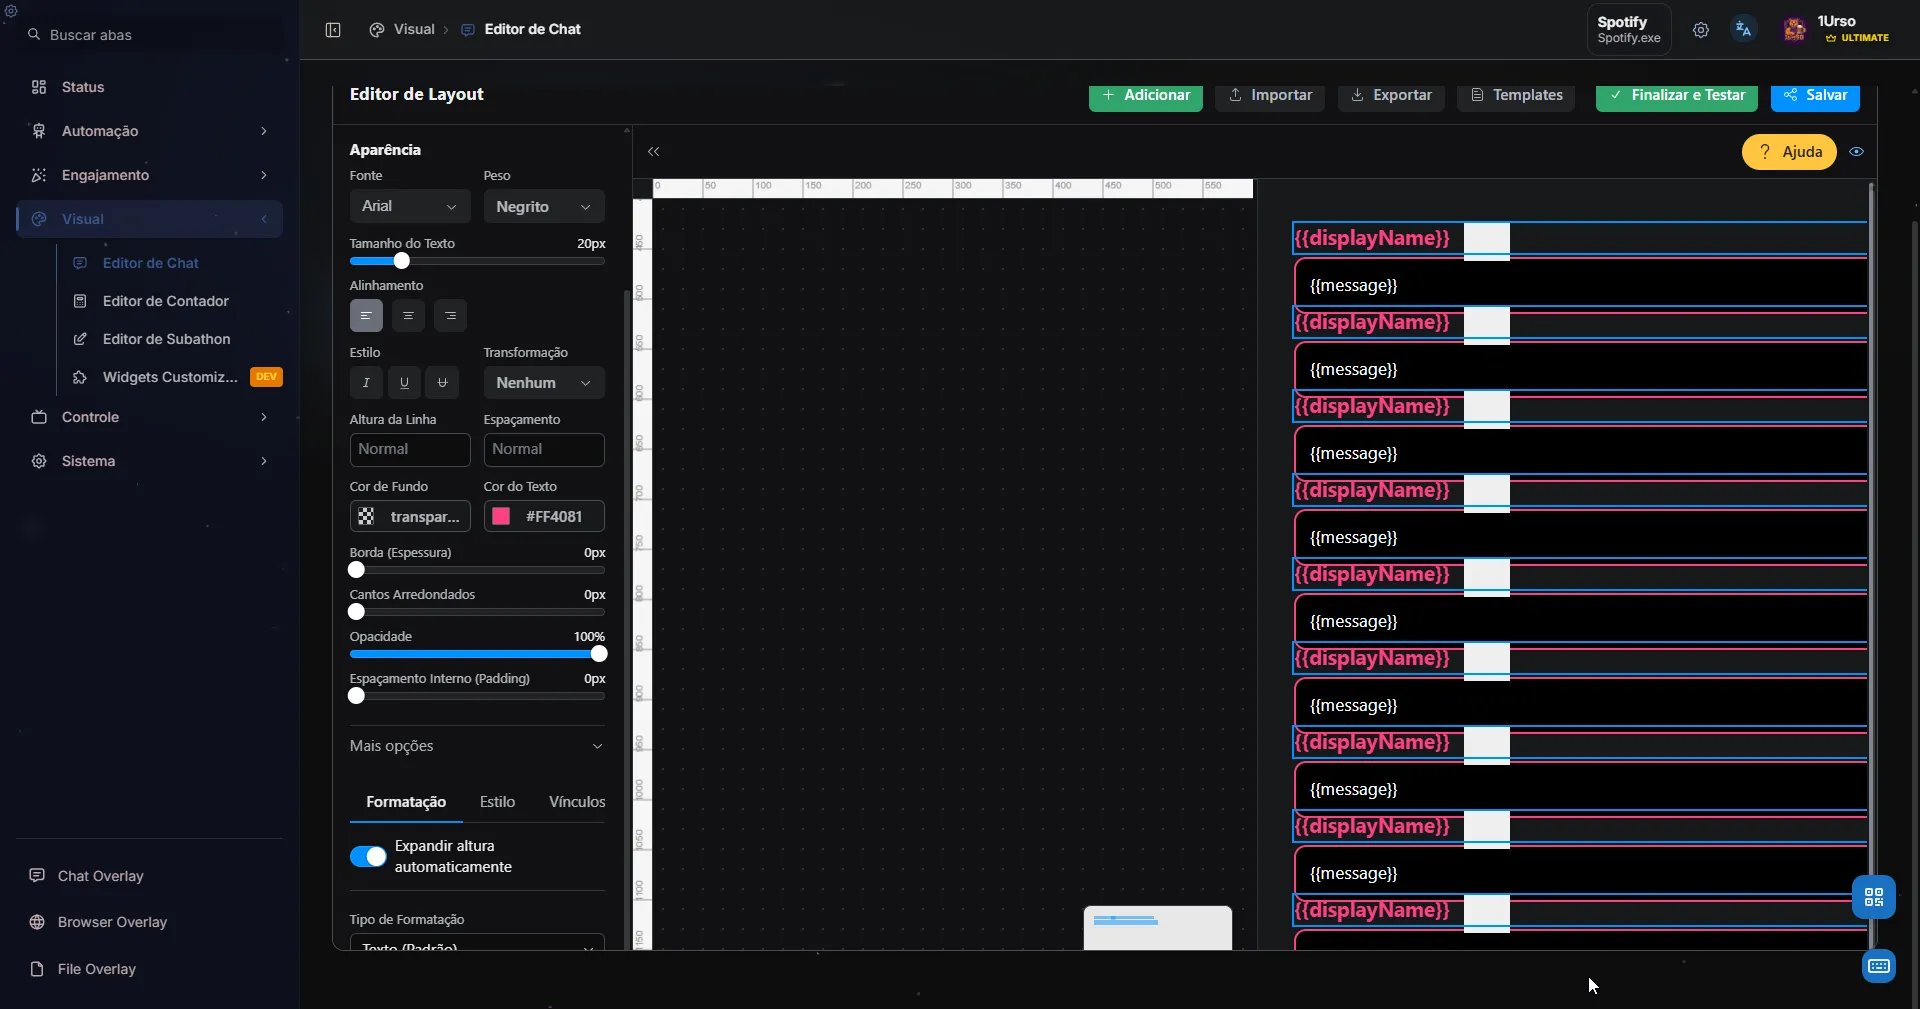
Task: Click the on-screen keyboard icon
Action: click(x=1879, y=966)
